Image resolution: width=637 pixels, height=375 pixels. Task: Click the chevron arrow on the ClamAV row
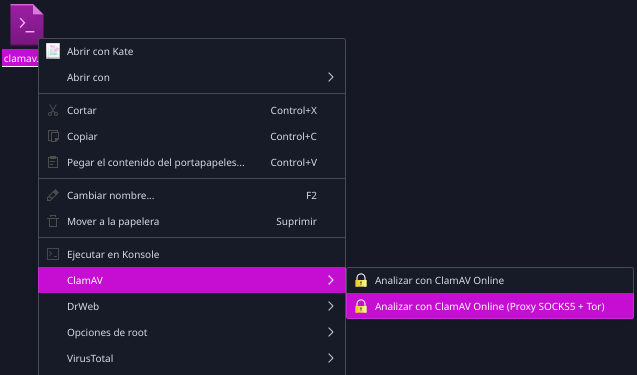tap(331, 280)
